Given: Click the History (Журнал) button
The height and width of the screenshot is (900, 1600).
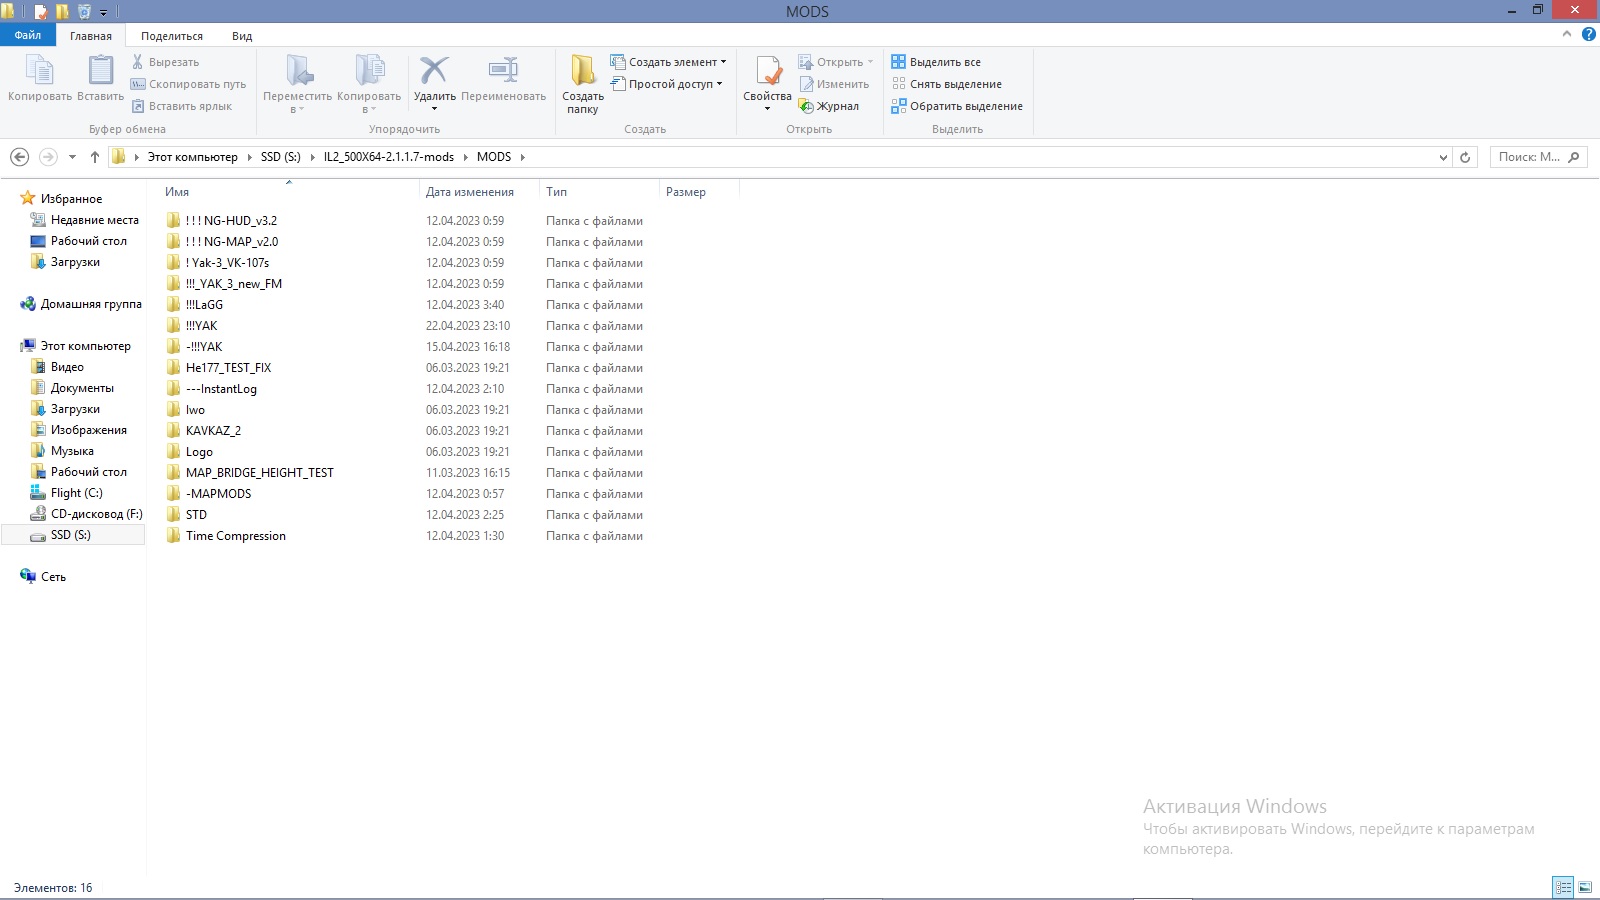Looking at the screenshot, I should (x=829, y=106).
